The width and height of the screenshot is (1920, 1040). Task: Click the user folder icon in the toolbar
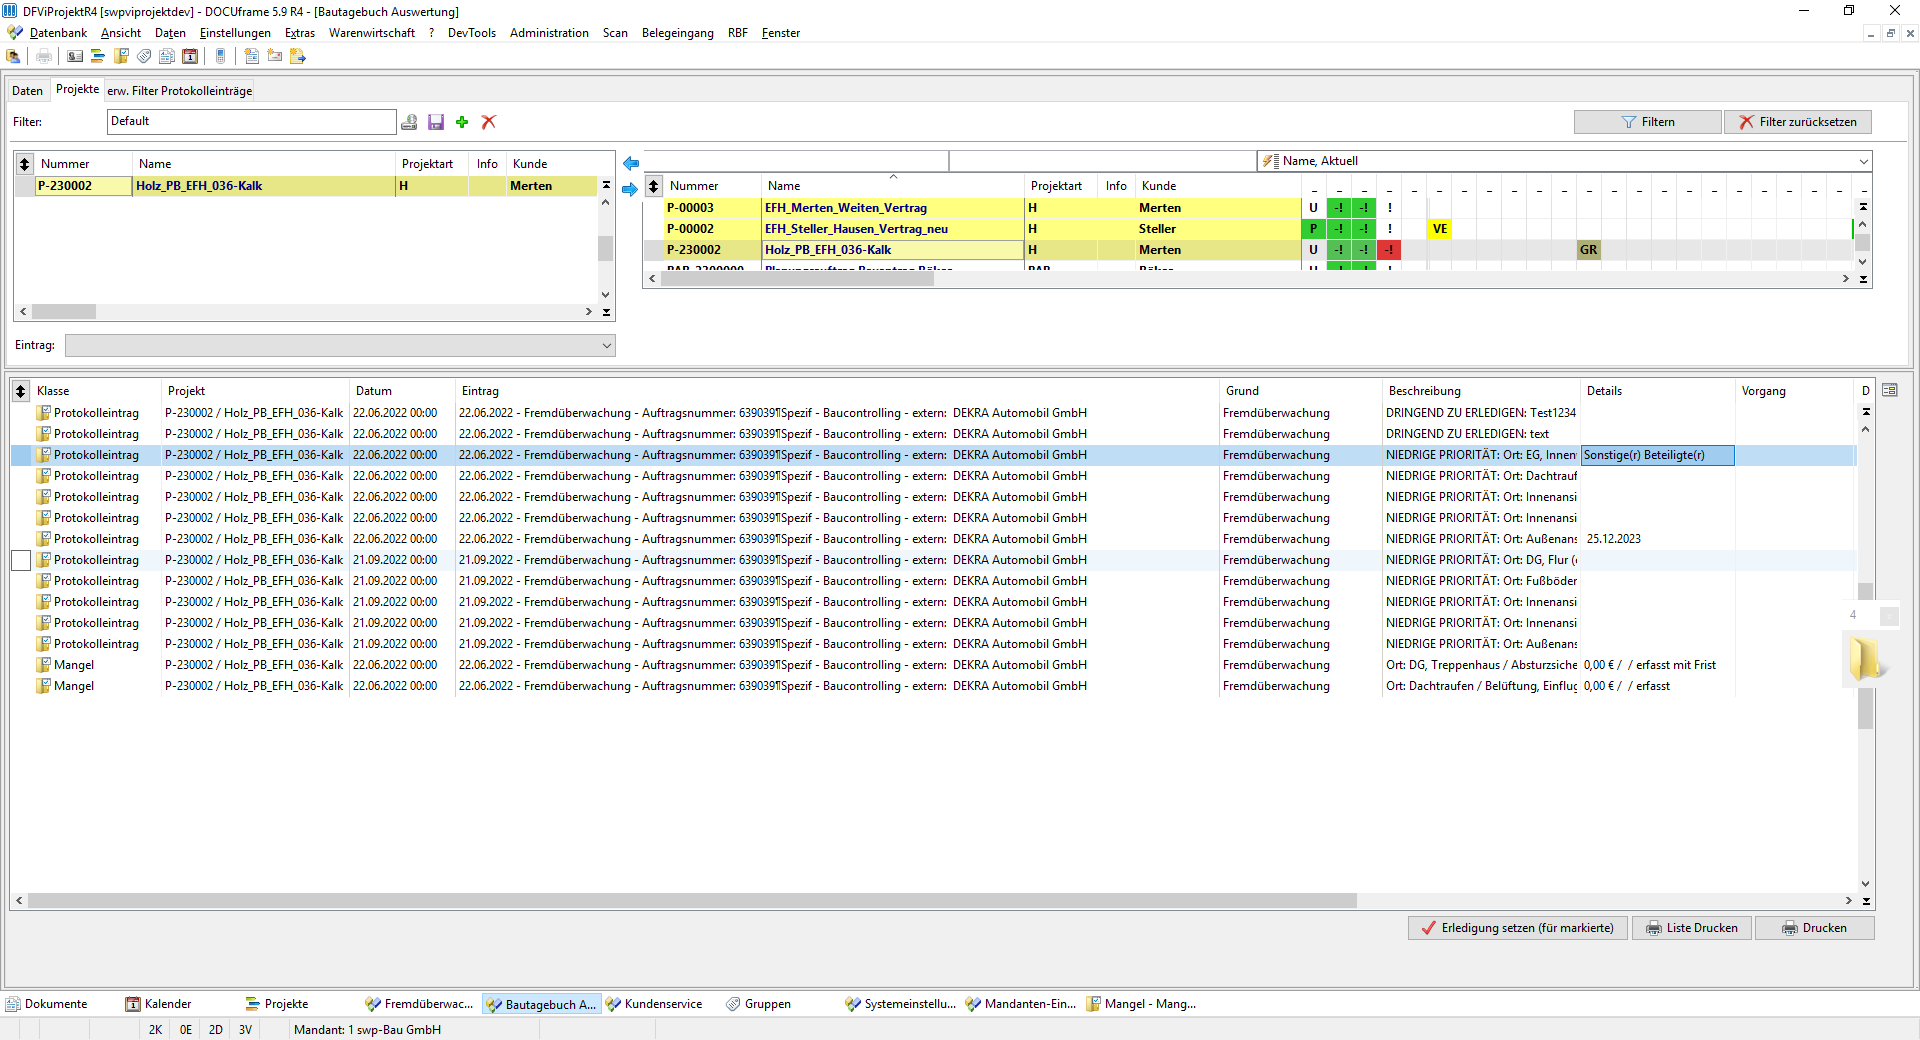click(14, 56)
